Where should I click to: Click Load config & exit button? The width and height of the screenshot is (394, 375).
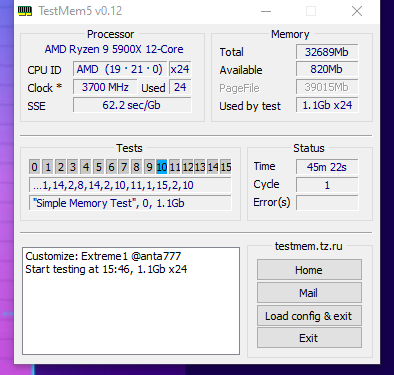coord(309,316)
